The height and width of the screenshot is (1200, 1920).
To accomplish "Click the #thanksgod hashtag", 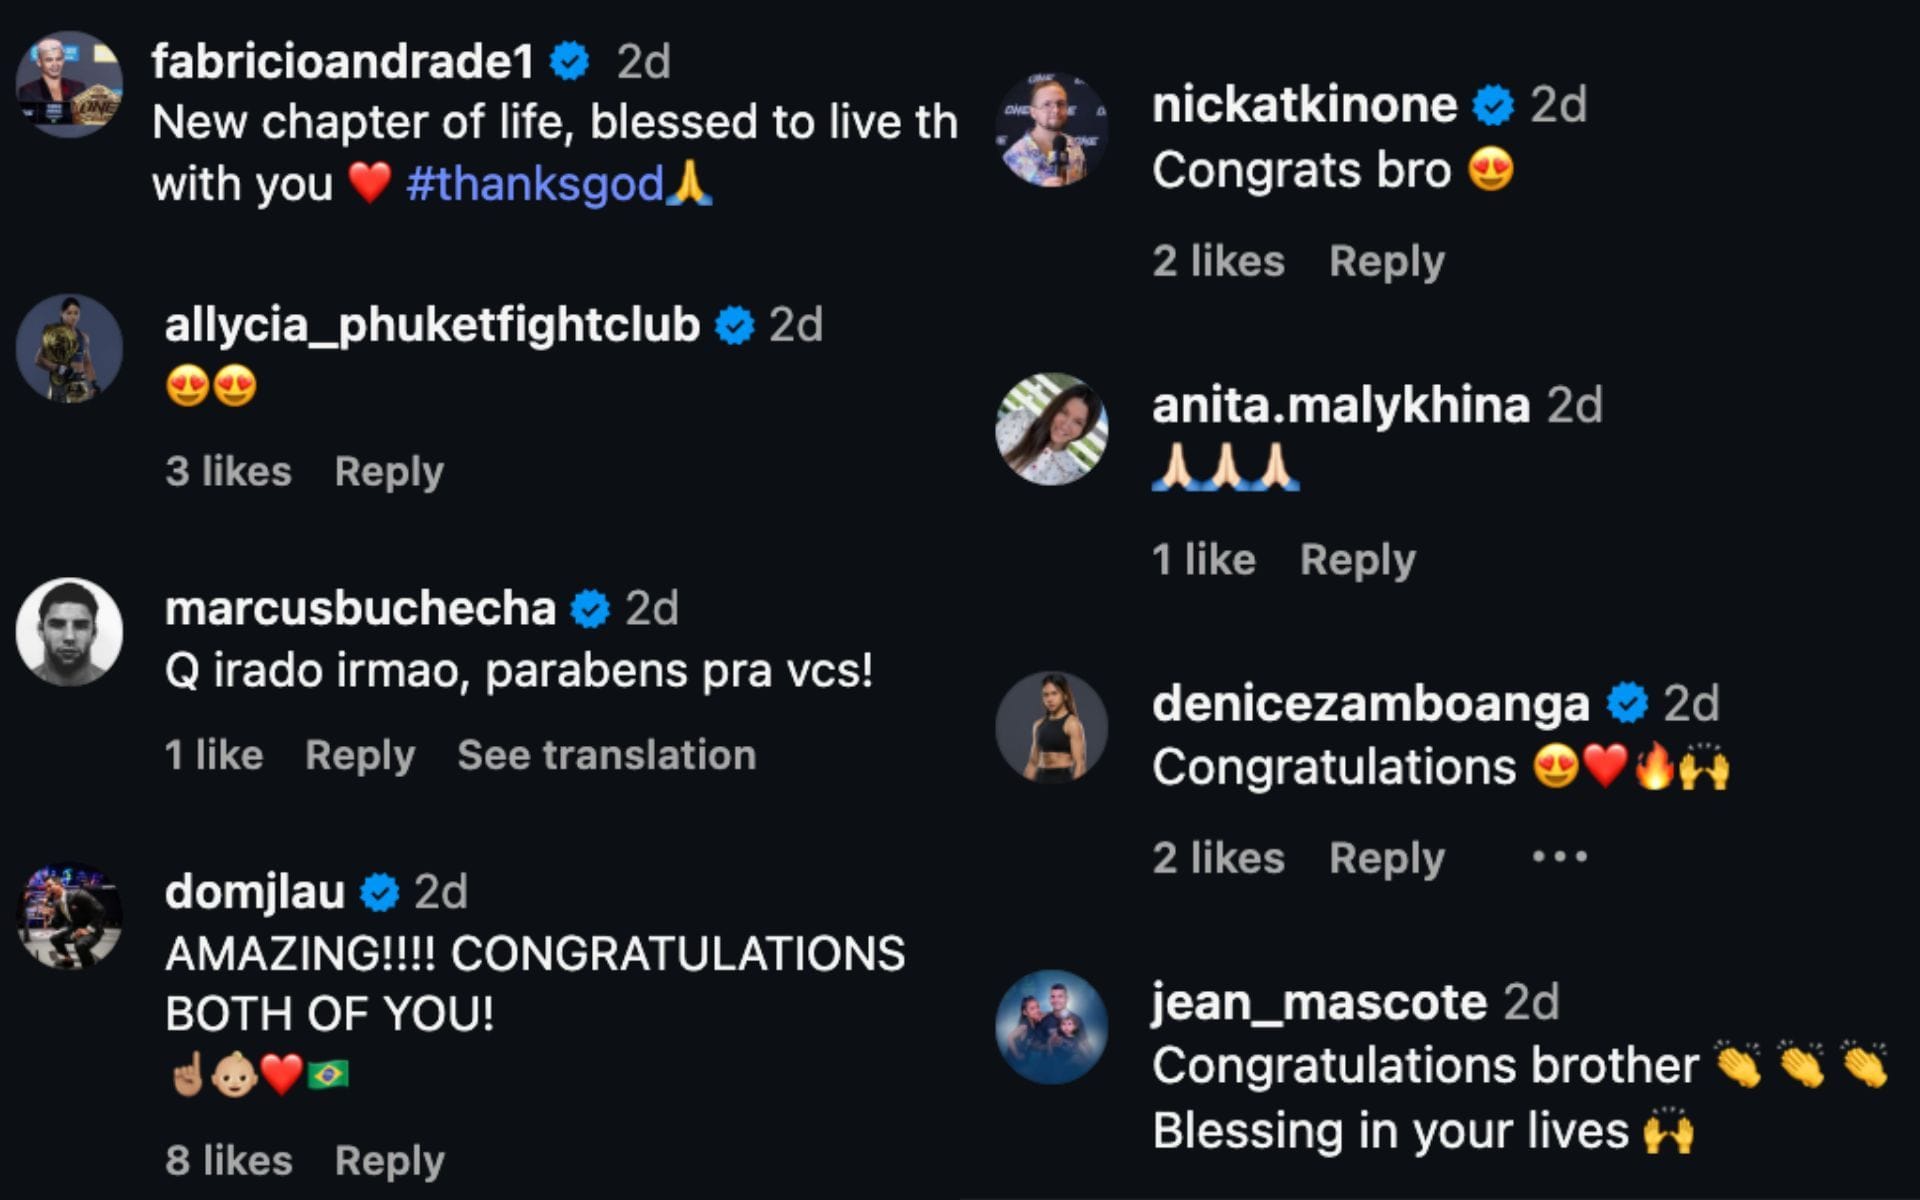I will (535, 184).
